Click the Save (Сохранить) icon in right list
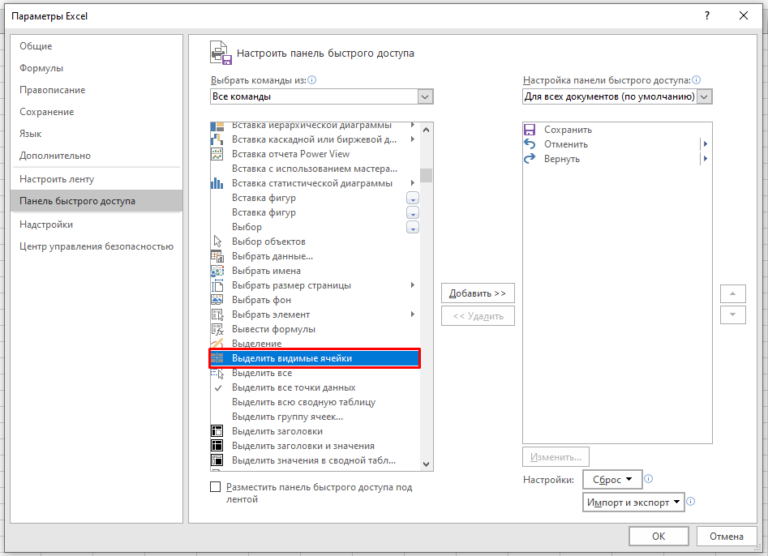 [x=530, y=130]
